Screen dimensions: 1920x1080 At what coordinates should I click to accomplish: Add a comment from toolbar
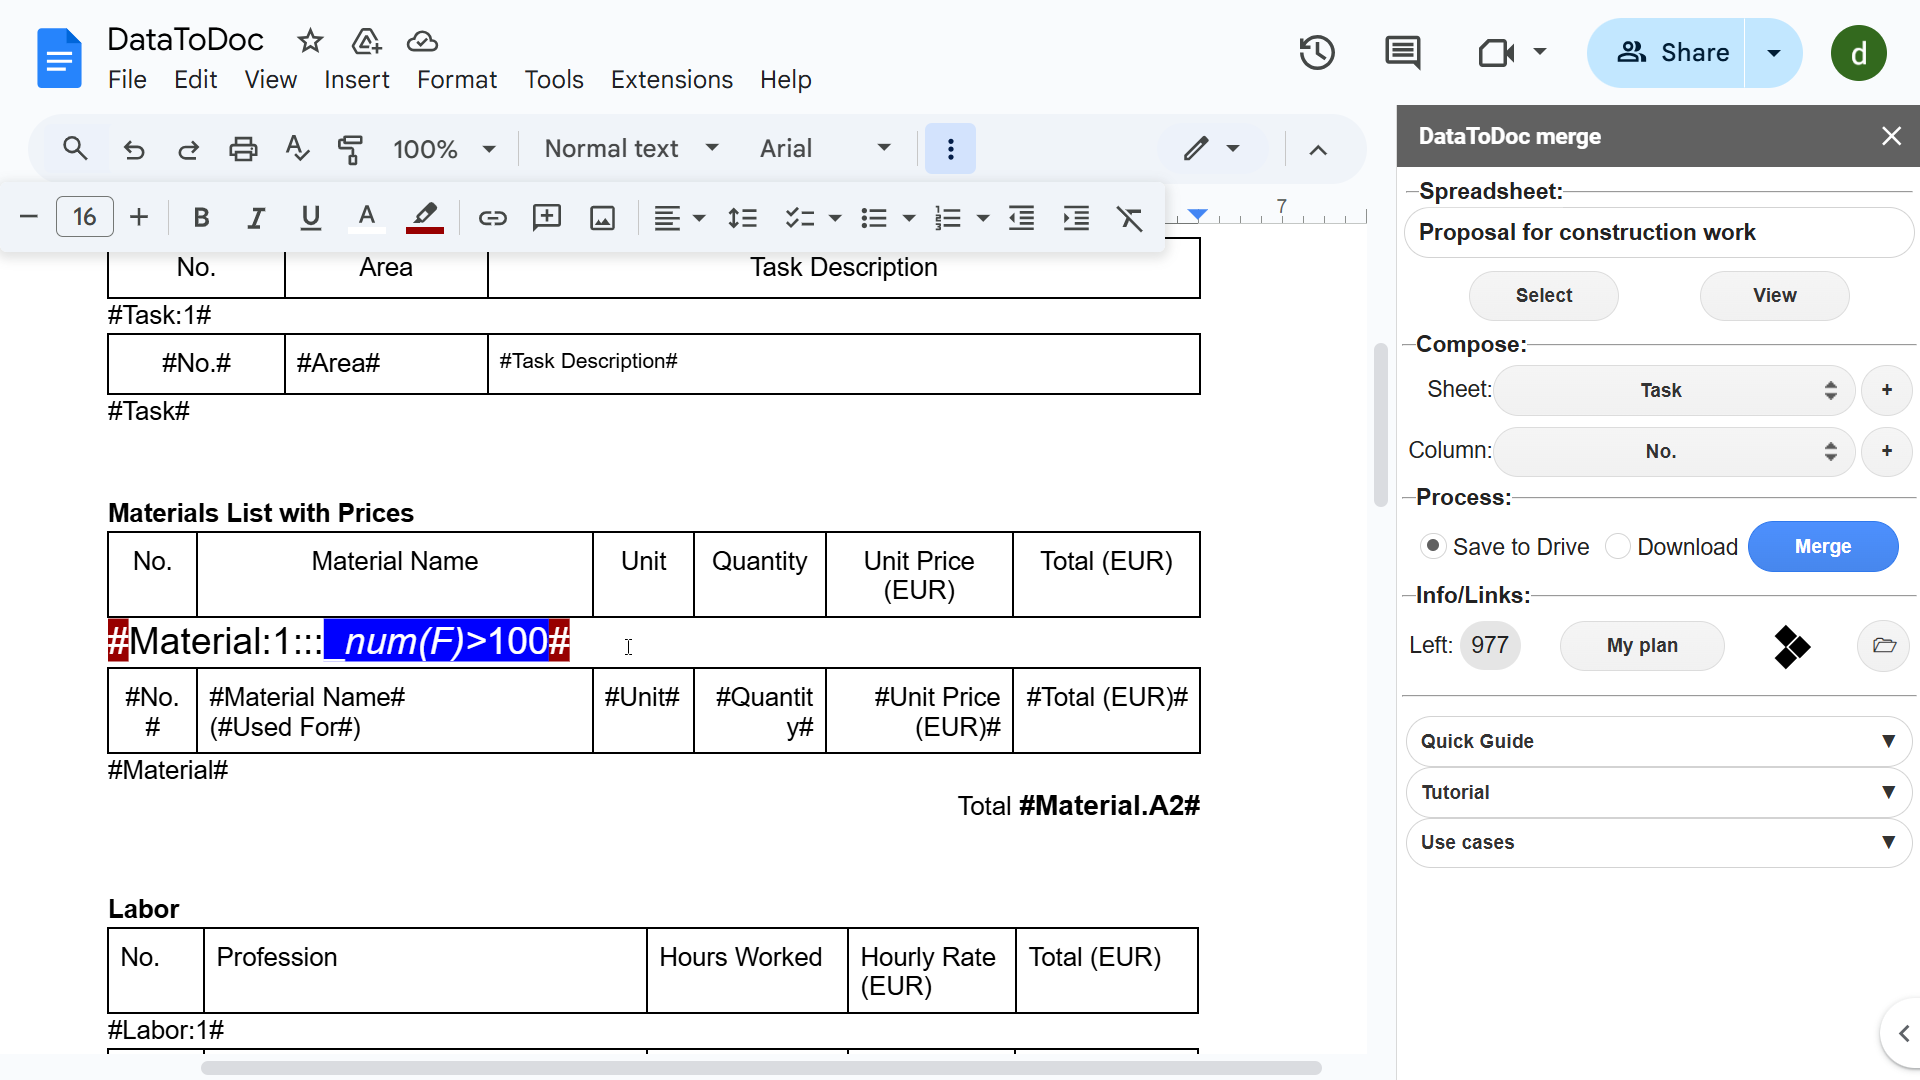tap(547, 217)
